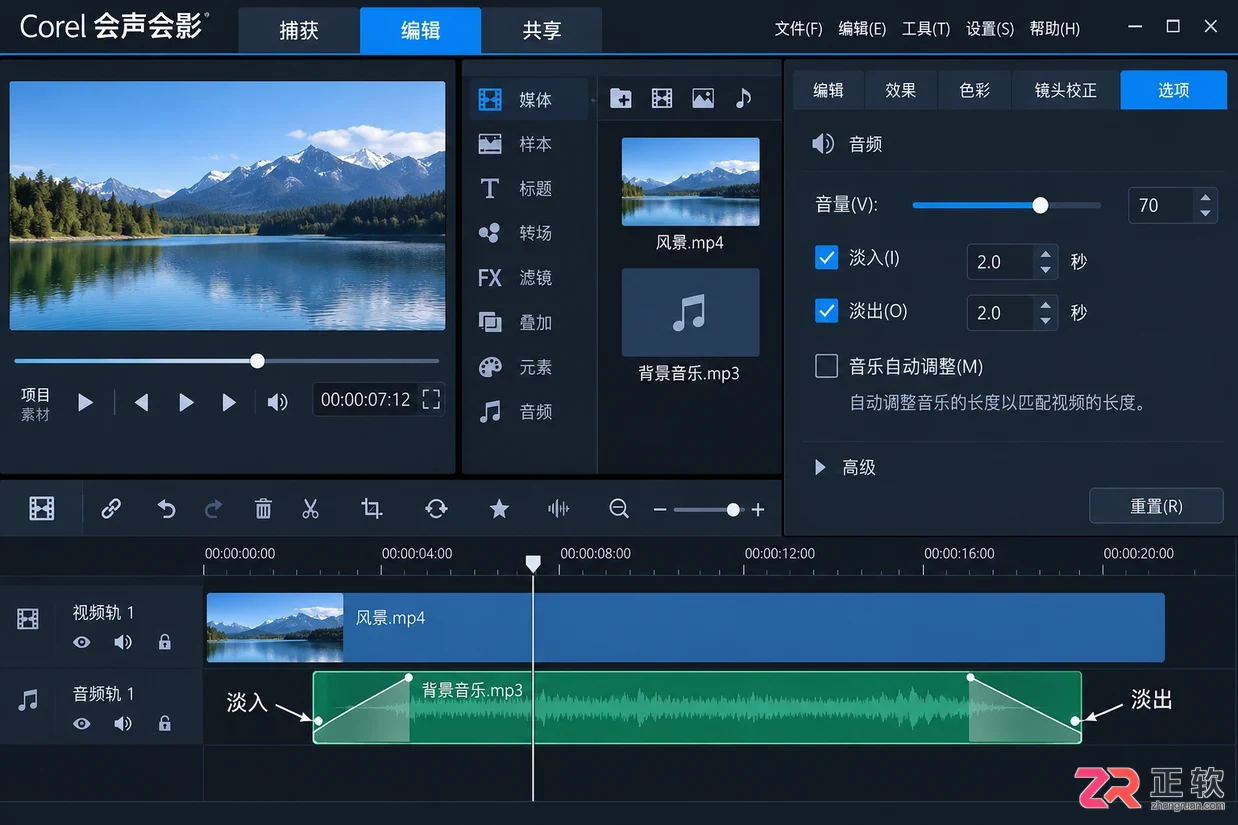Decrease the 音量 volume value stepper

click(x=1206, y=213)
